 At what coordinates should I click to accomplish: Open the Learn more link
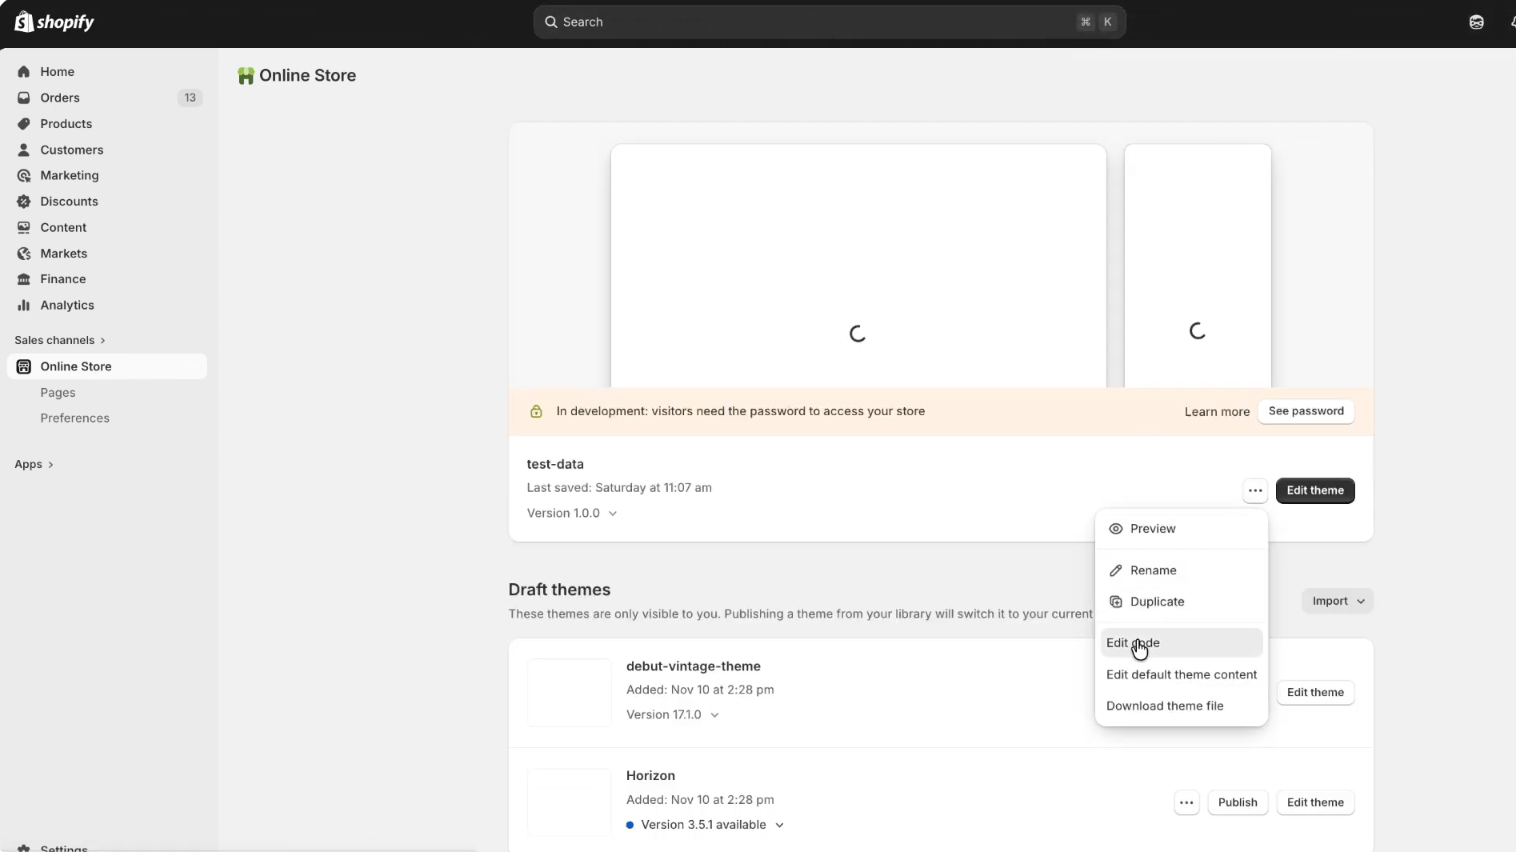1217,412
